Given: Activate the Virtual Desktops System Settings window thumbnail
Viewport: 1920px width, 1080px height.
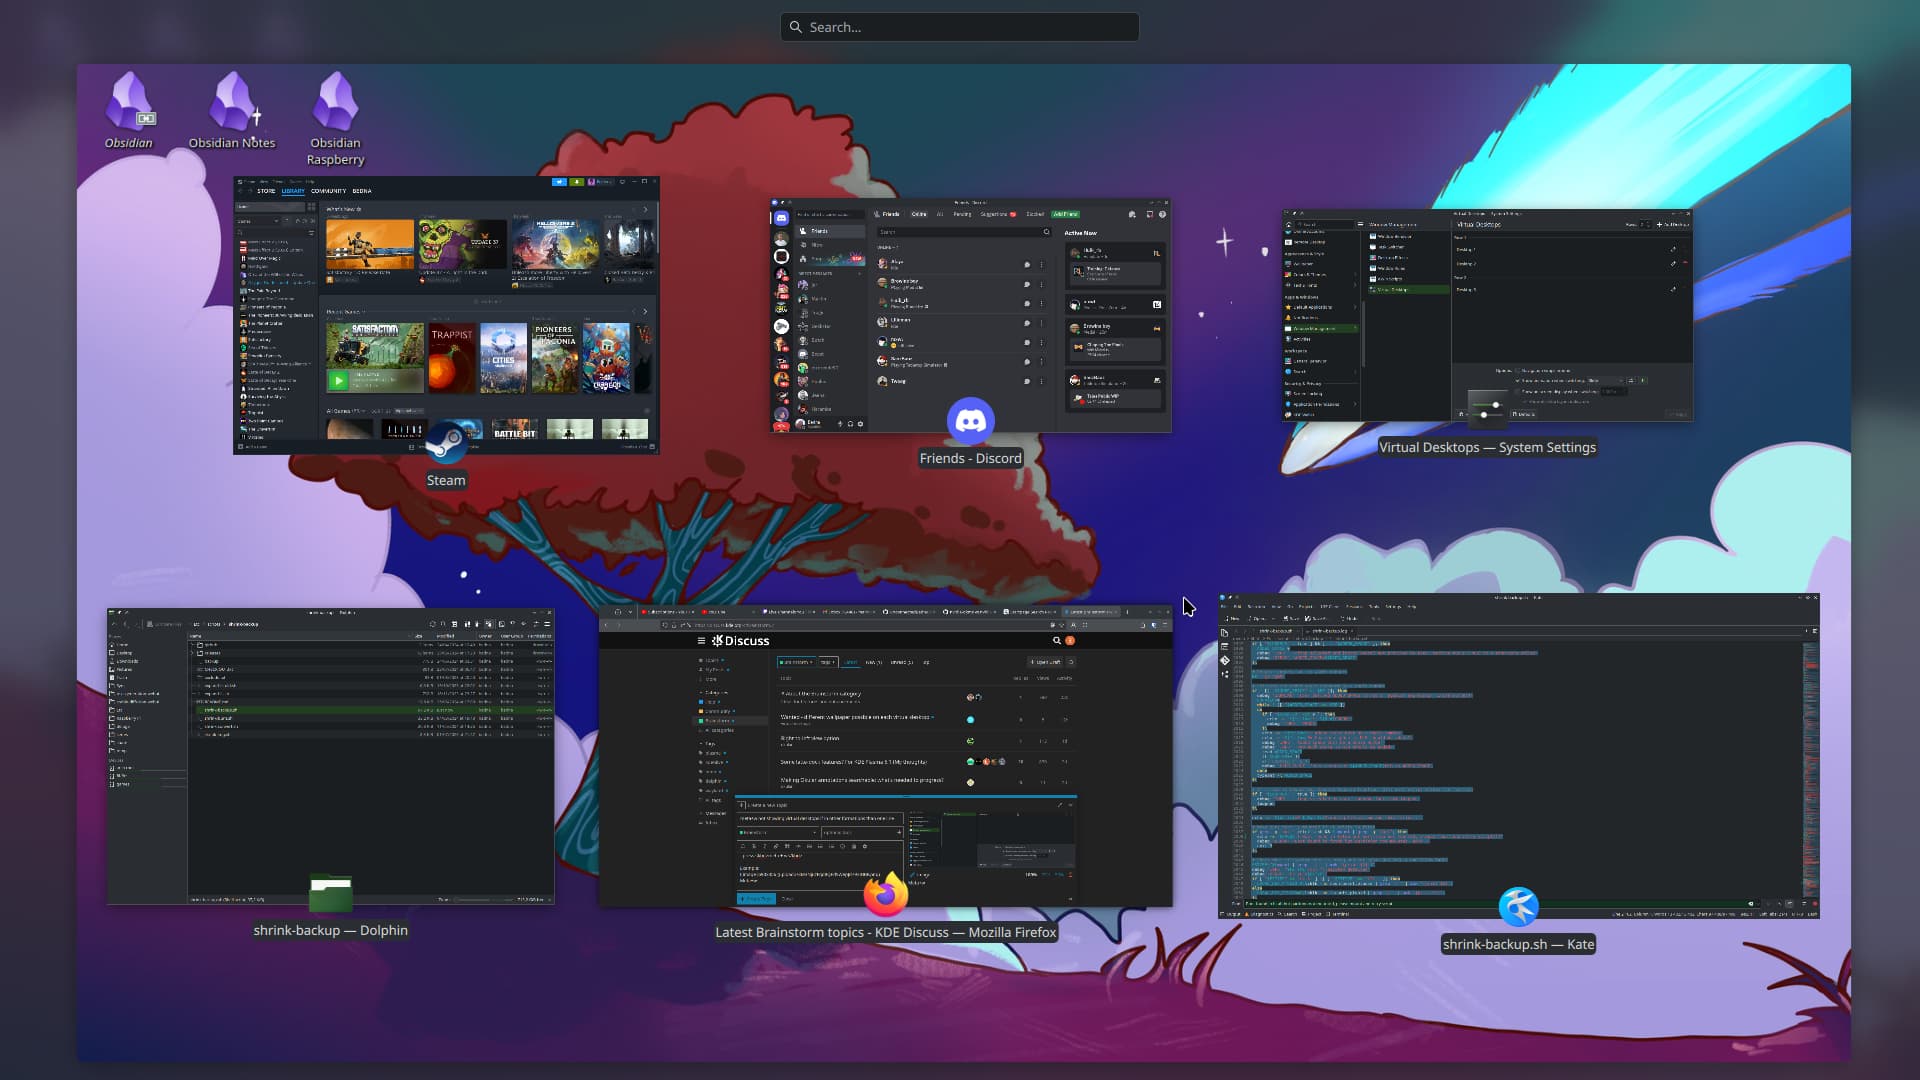Looking at the screenshot, I should pos(1487,315).
